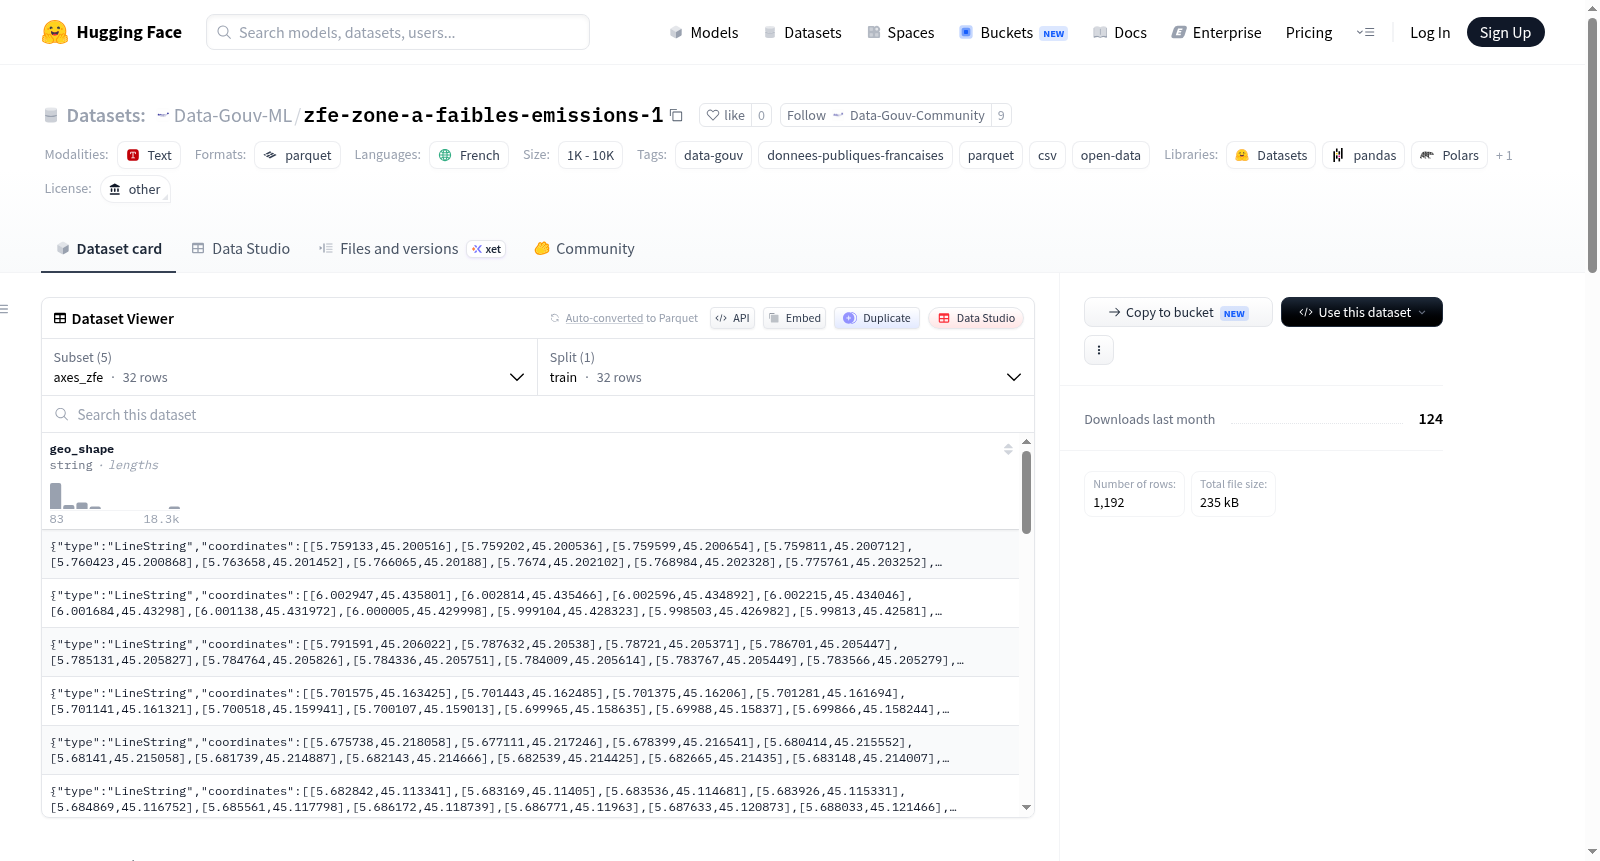Click the magnifier icon in dataset search

(x=62, y=414)
